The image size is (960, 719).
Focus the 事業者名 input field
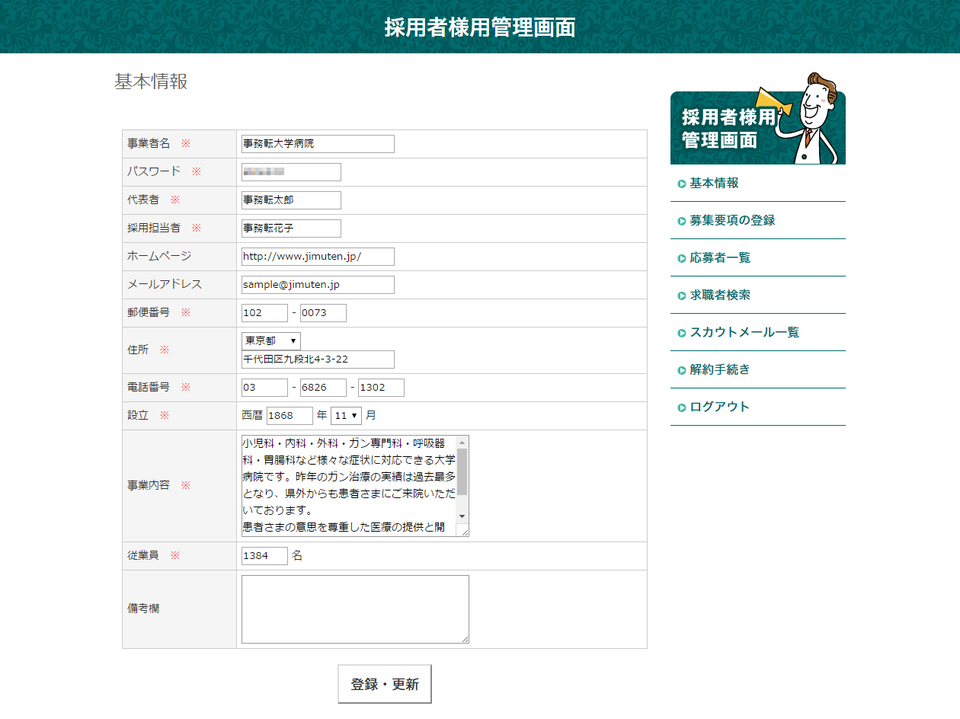318,144
